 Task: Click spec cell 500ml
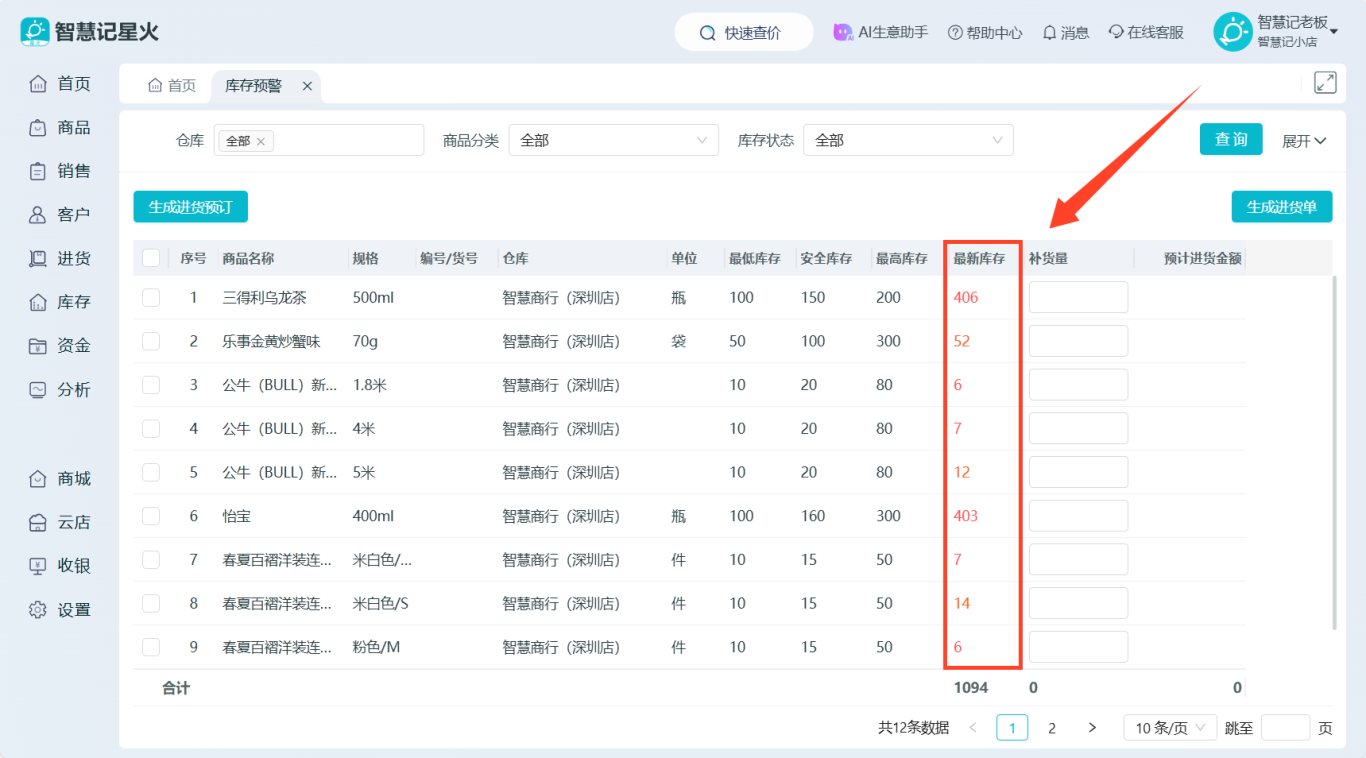[x=374, y=297]
